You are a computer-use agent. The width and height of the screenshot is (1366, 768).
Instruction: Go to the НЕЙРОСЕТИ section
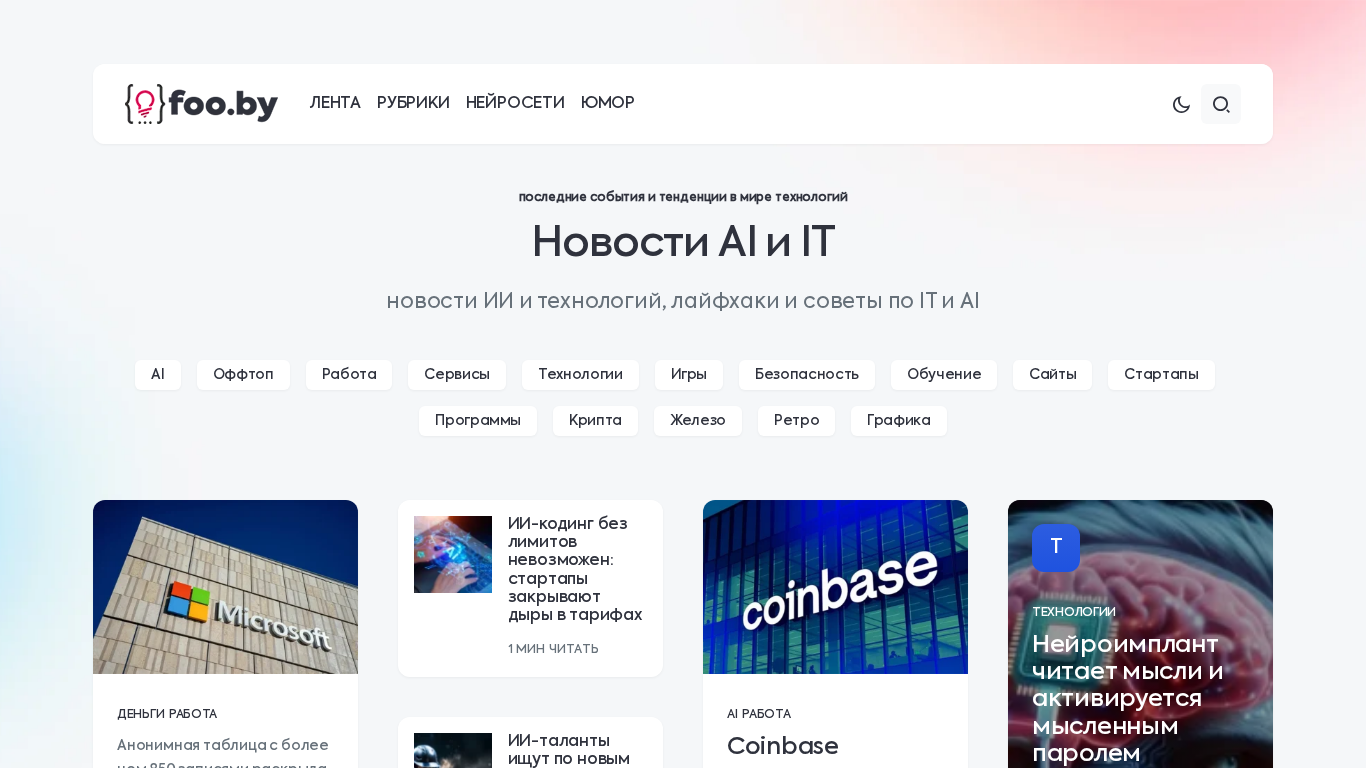[515, 103]
